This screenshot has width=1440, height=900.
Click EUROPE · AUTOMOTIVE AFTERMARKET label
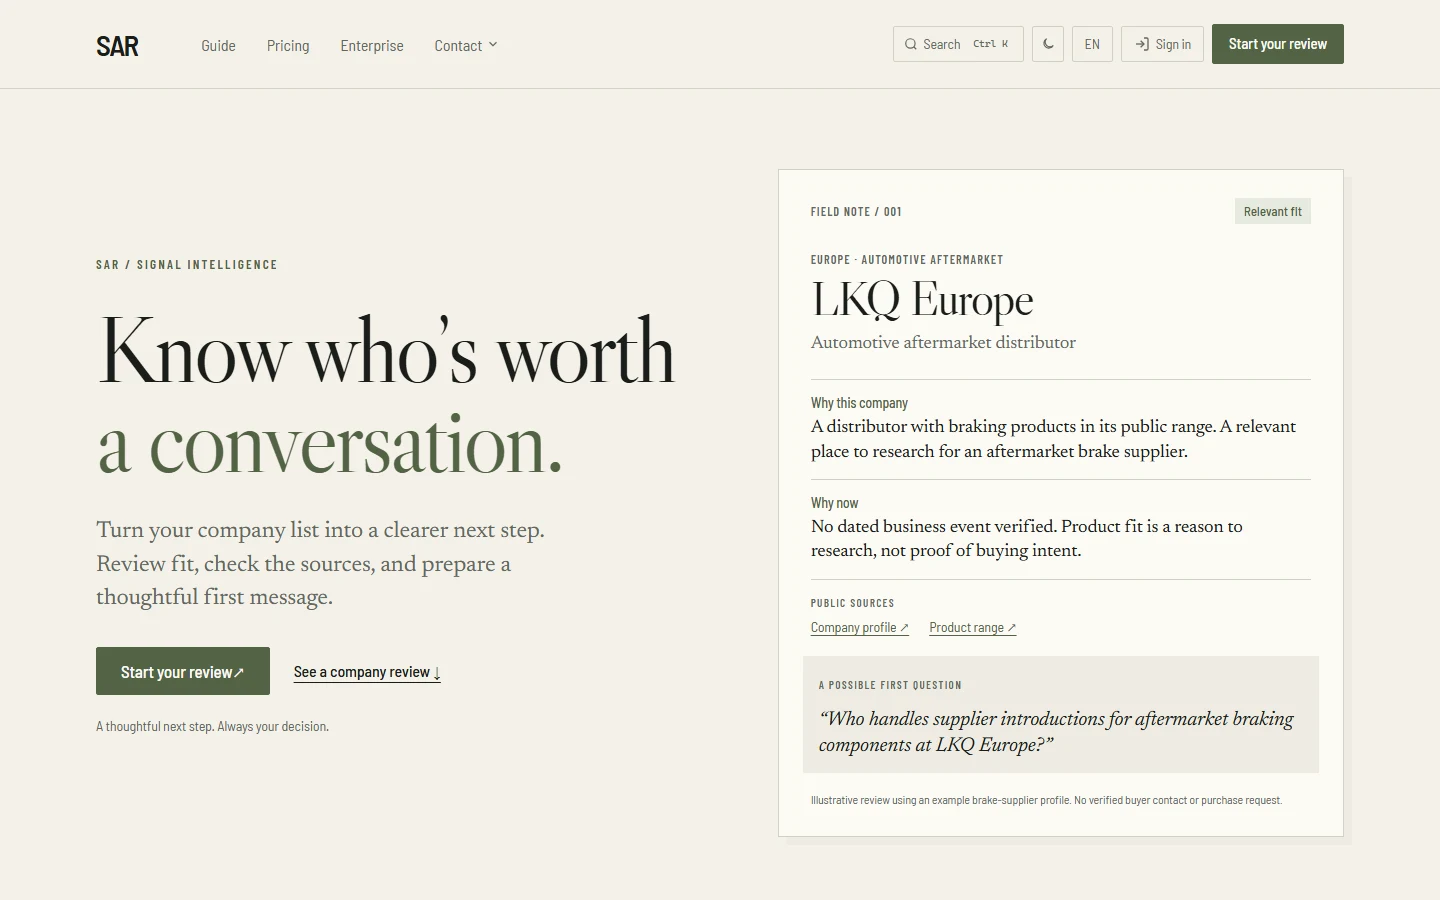coord(907,260)
